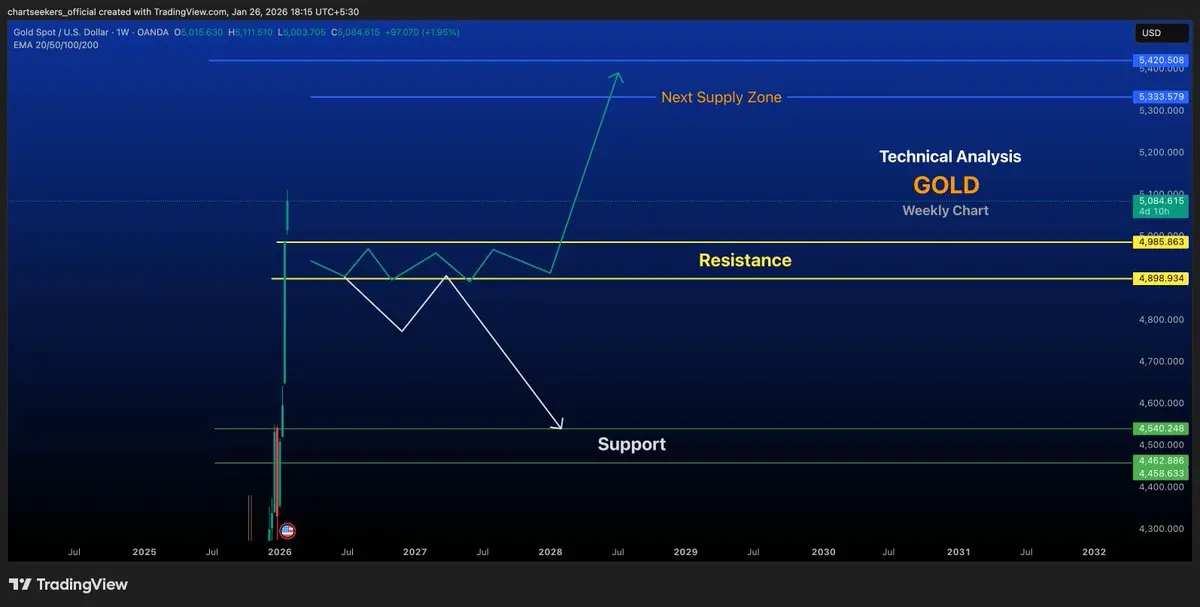Select the 'Weekly Chart' text annotation
Viewport: 1200px width, 607px height.
(945, 211)
